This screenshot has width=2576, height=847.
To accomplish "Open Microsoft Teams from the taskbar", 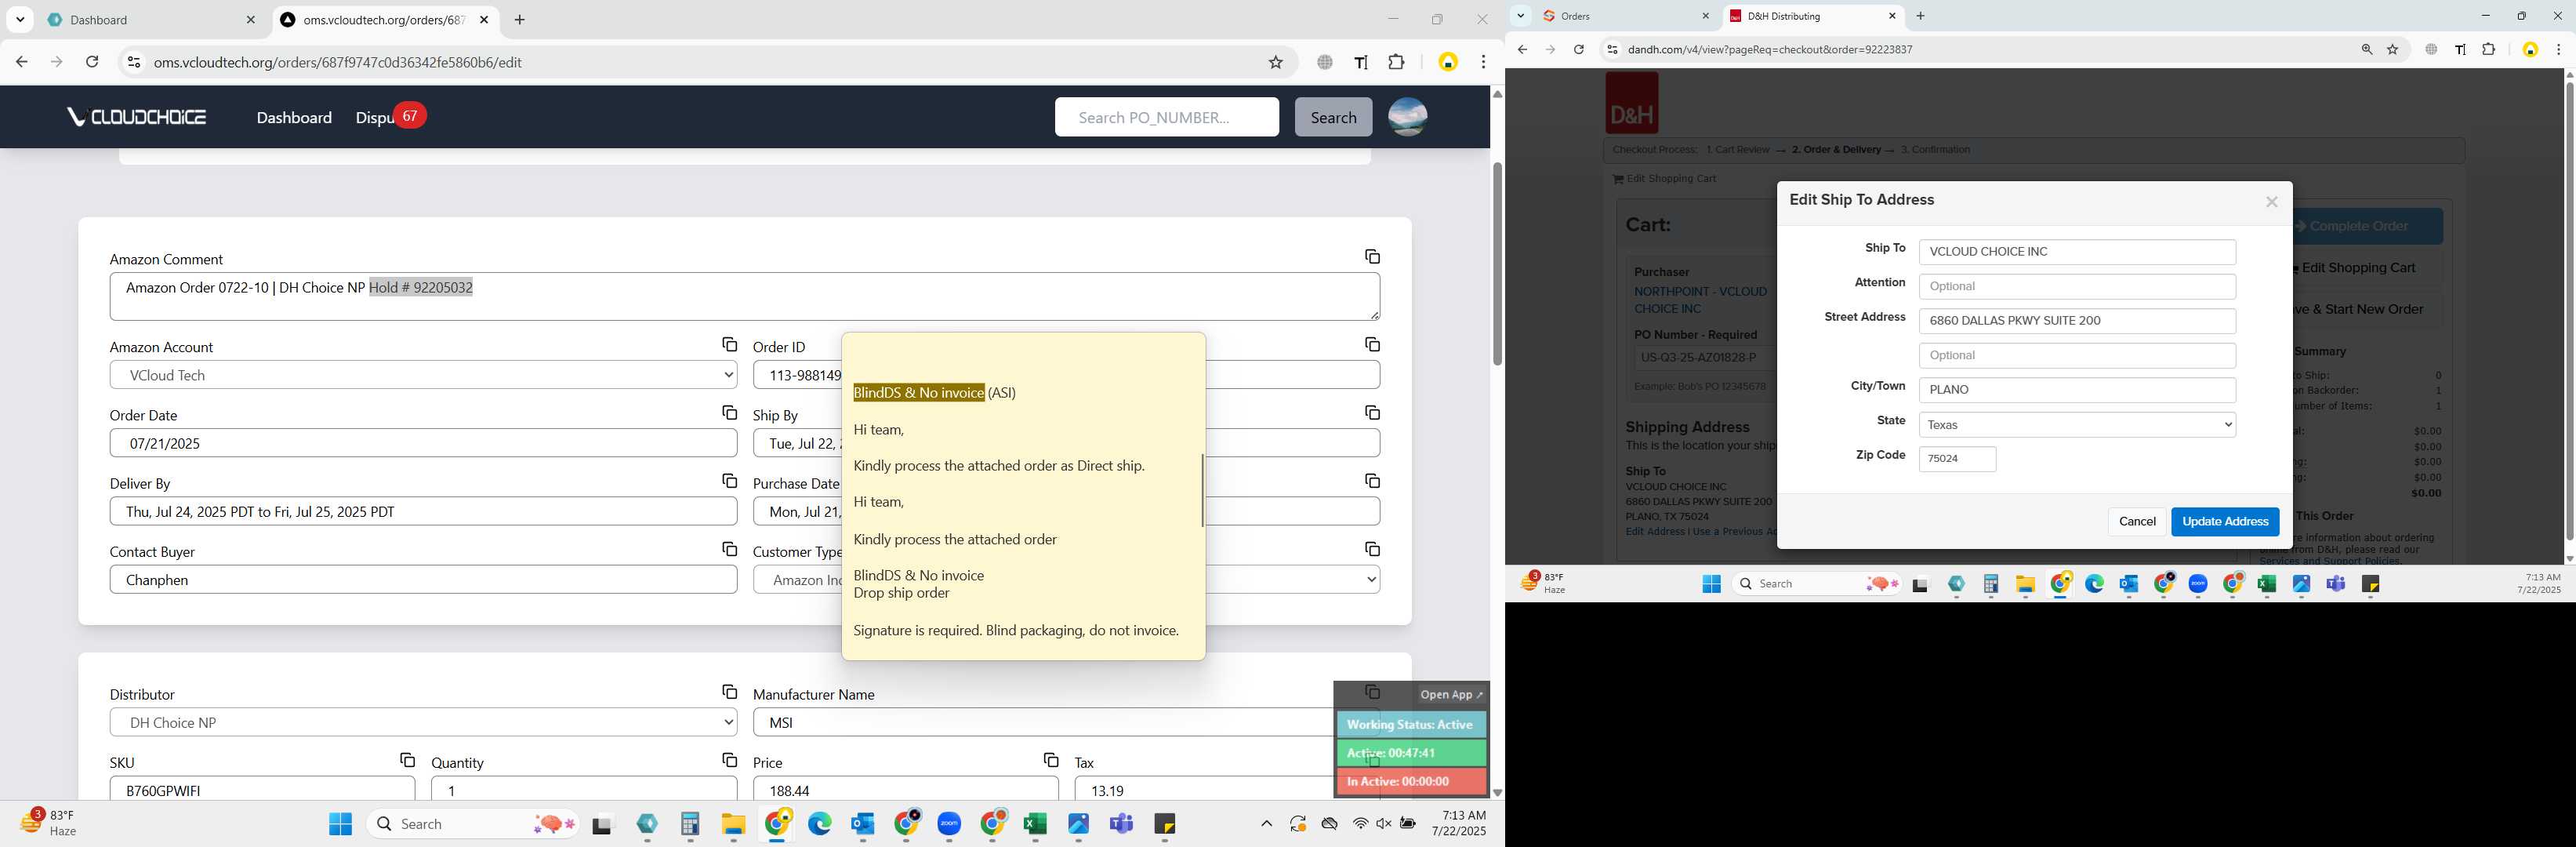I will pyautogui.click(x=1121, y=824).
